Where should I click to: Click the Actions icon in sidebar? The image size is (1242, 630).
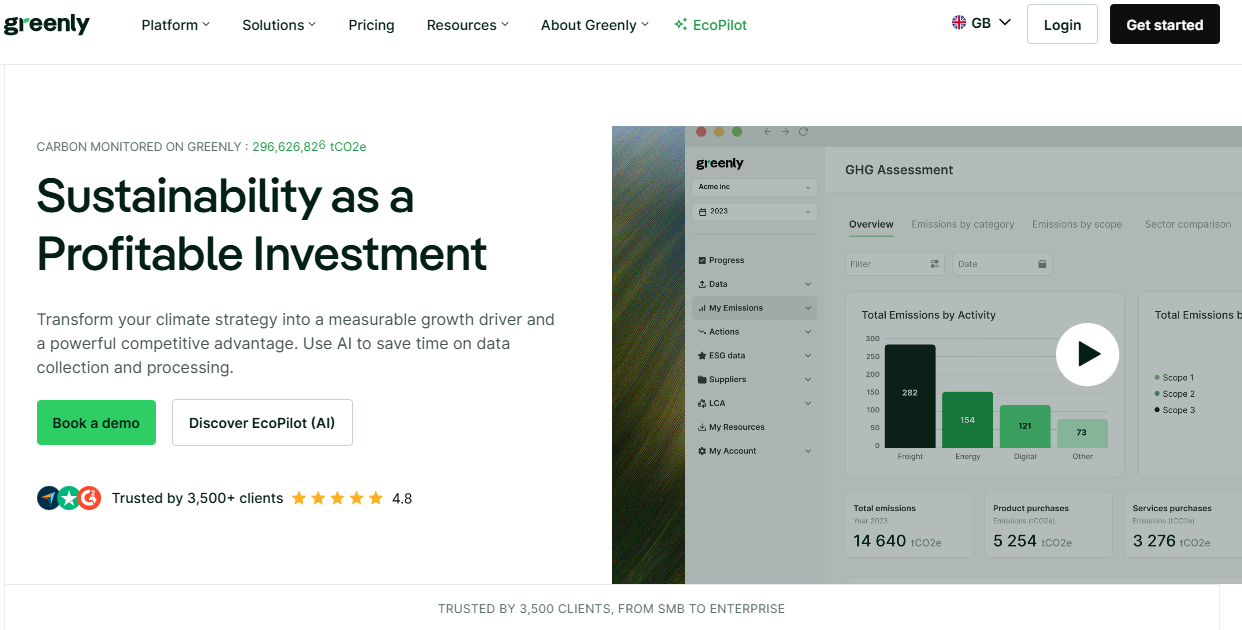(x=702, y=332)
